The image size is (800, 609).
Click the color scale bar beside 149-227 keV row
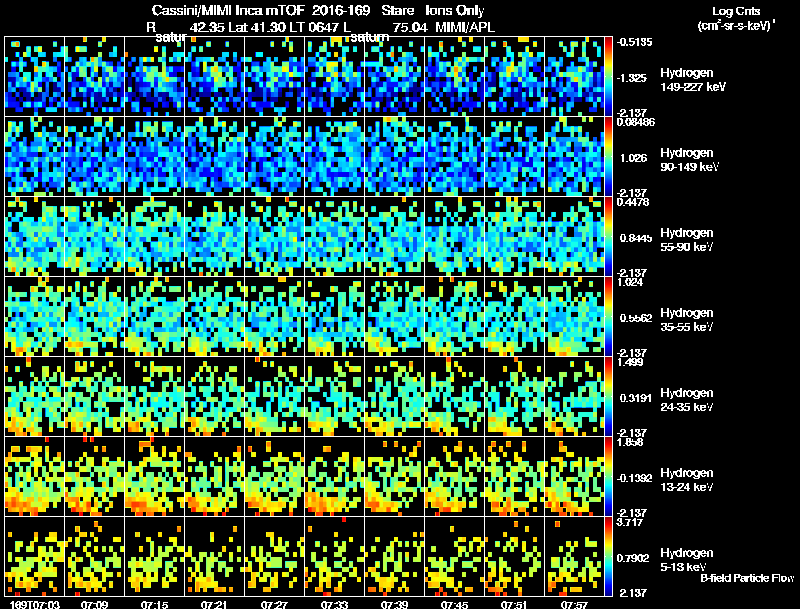click(x=608, y=77)
